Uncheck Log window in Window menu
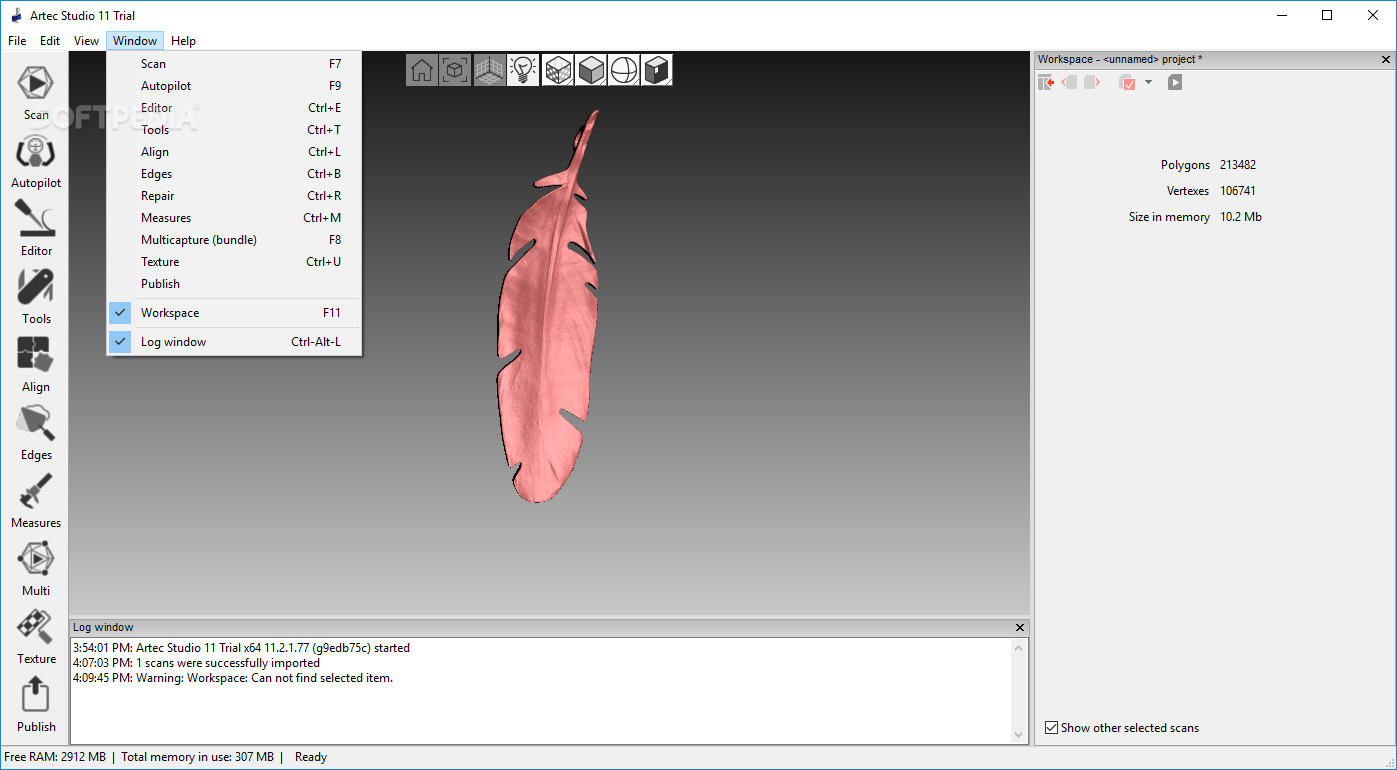The width and height of the screenshot is (1397, 770). point(234,342)
